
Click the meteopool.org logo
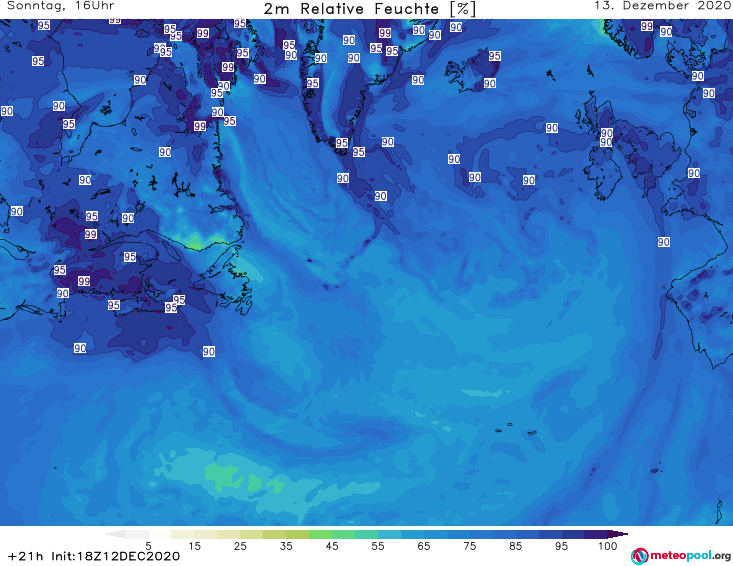tap(680, 556)
